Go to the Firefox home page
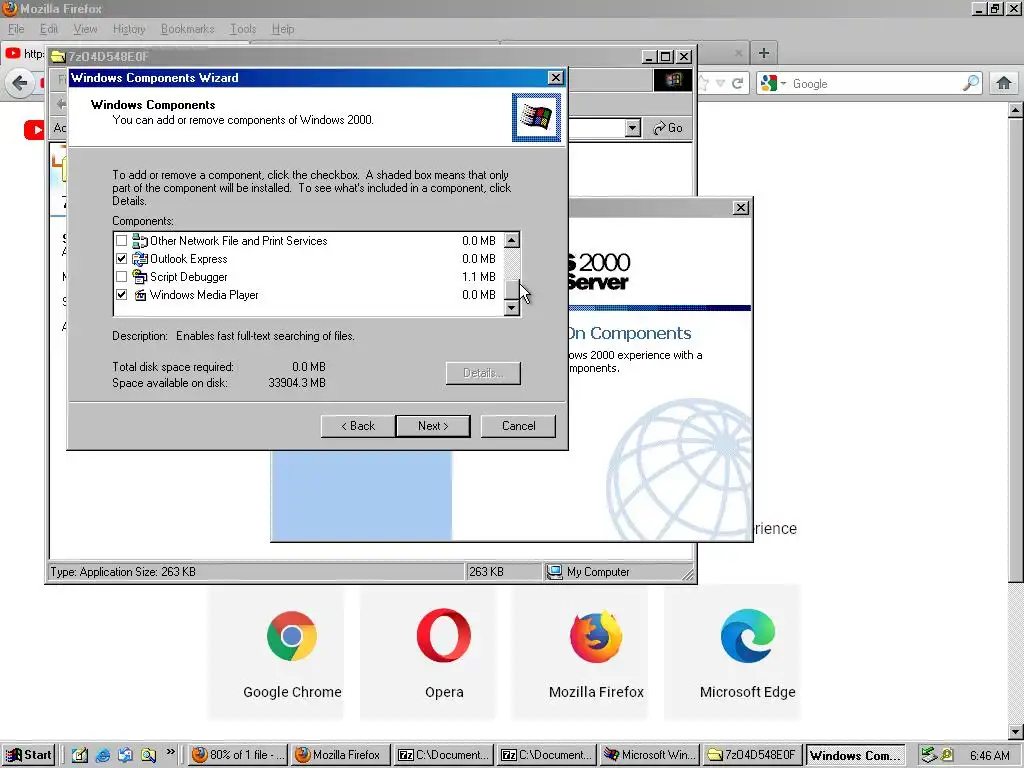 click(x=1004, y=83)
